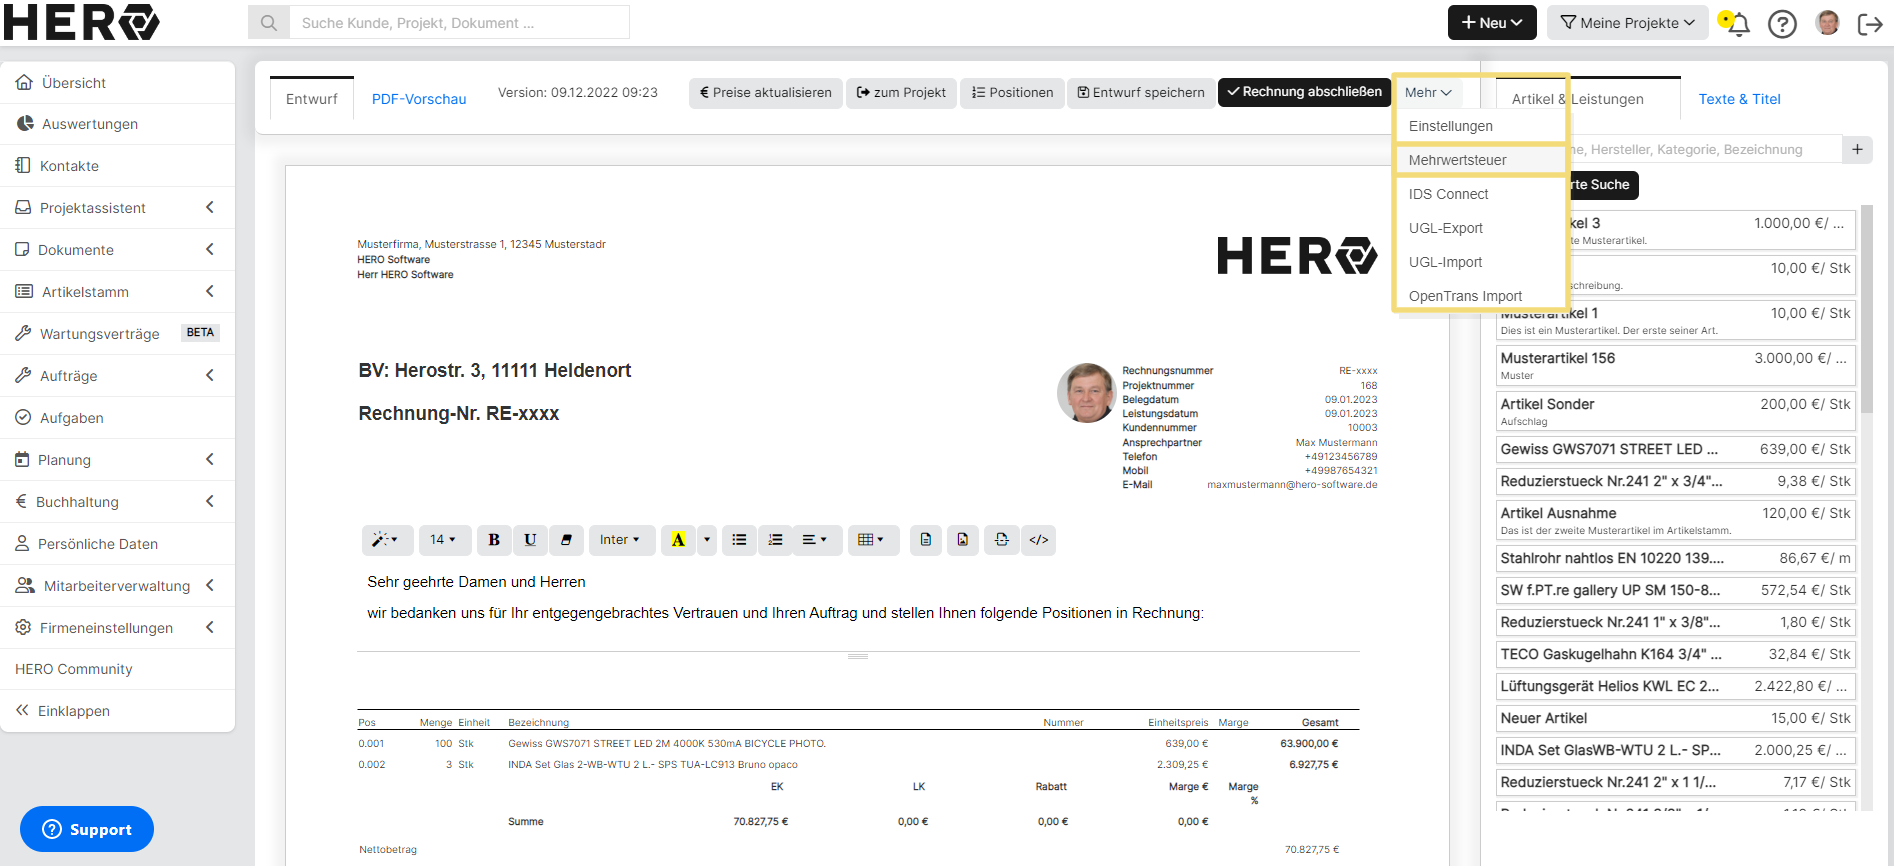
Task: Click Preise aktualisieren button
Action: coord(766,93)
